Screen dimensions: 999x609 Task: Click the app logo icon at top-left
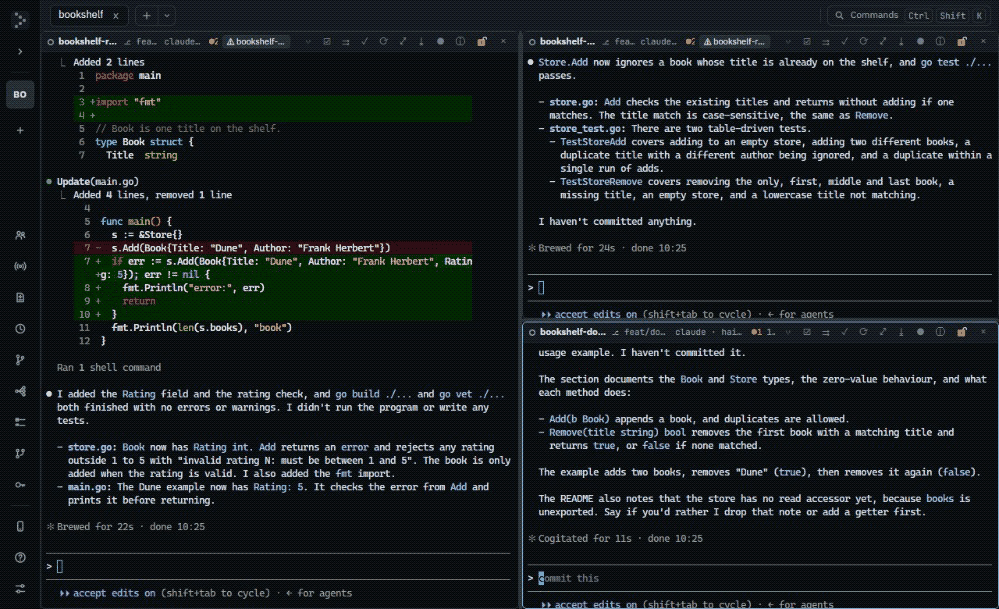20,20
